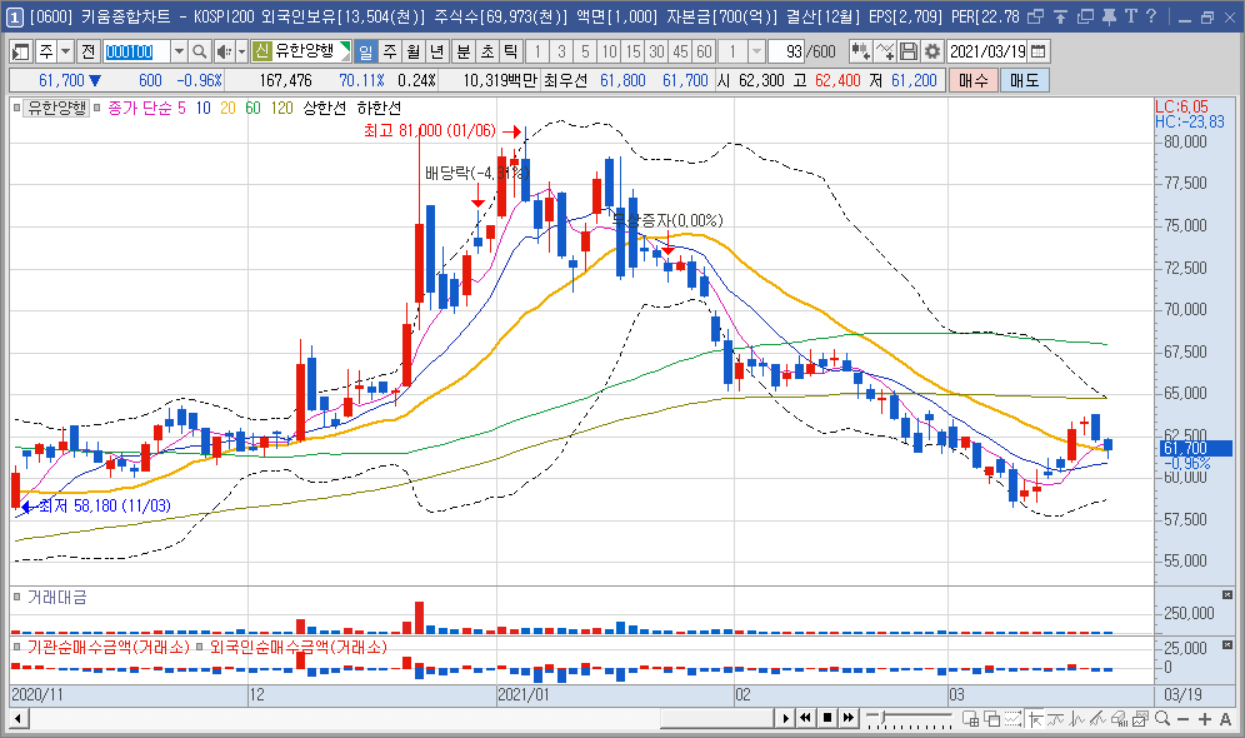Screen dimensions: 1245x738
Task: Expand the 유한양행 stock name corner arrow
Action: (345, 51)
